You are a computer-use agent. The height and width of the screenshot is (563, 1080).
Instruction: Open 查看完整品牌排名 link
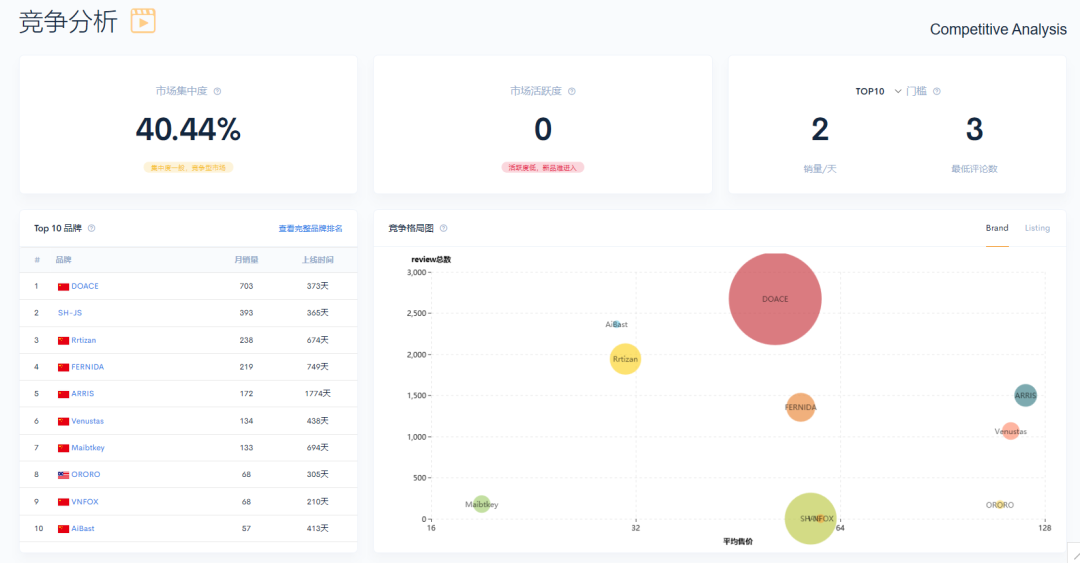(x=310, y=228)
